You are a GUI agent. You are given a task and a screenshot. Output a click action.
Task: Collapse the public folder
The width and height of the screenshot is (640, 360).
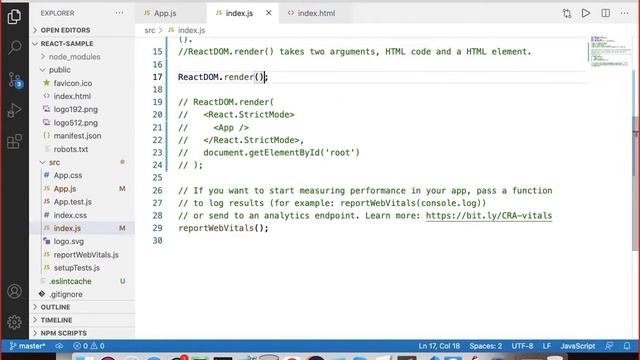tap(82, 70)
